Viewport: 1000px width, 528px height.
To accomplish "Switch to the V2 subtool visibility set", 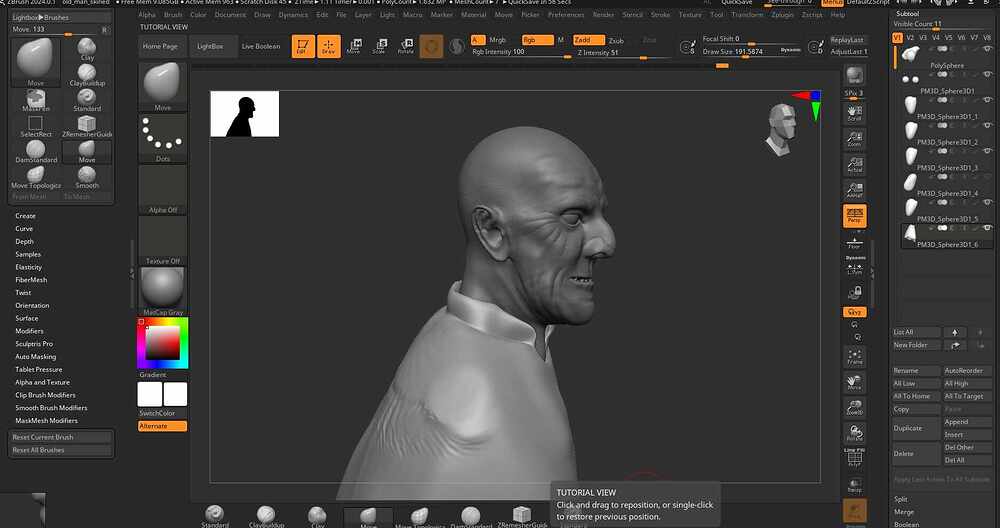I will pos(911,38).
